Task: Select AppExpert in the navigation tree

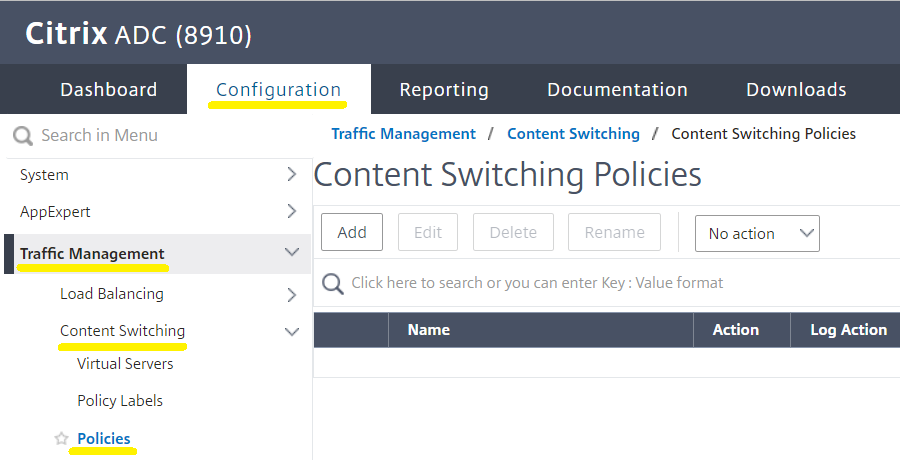Action: click(x=55, y=211)
